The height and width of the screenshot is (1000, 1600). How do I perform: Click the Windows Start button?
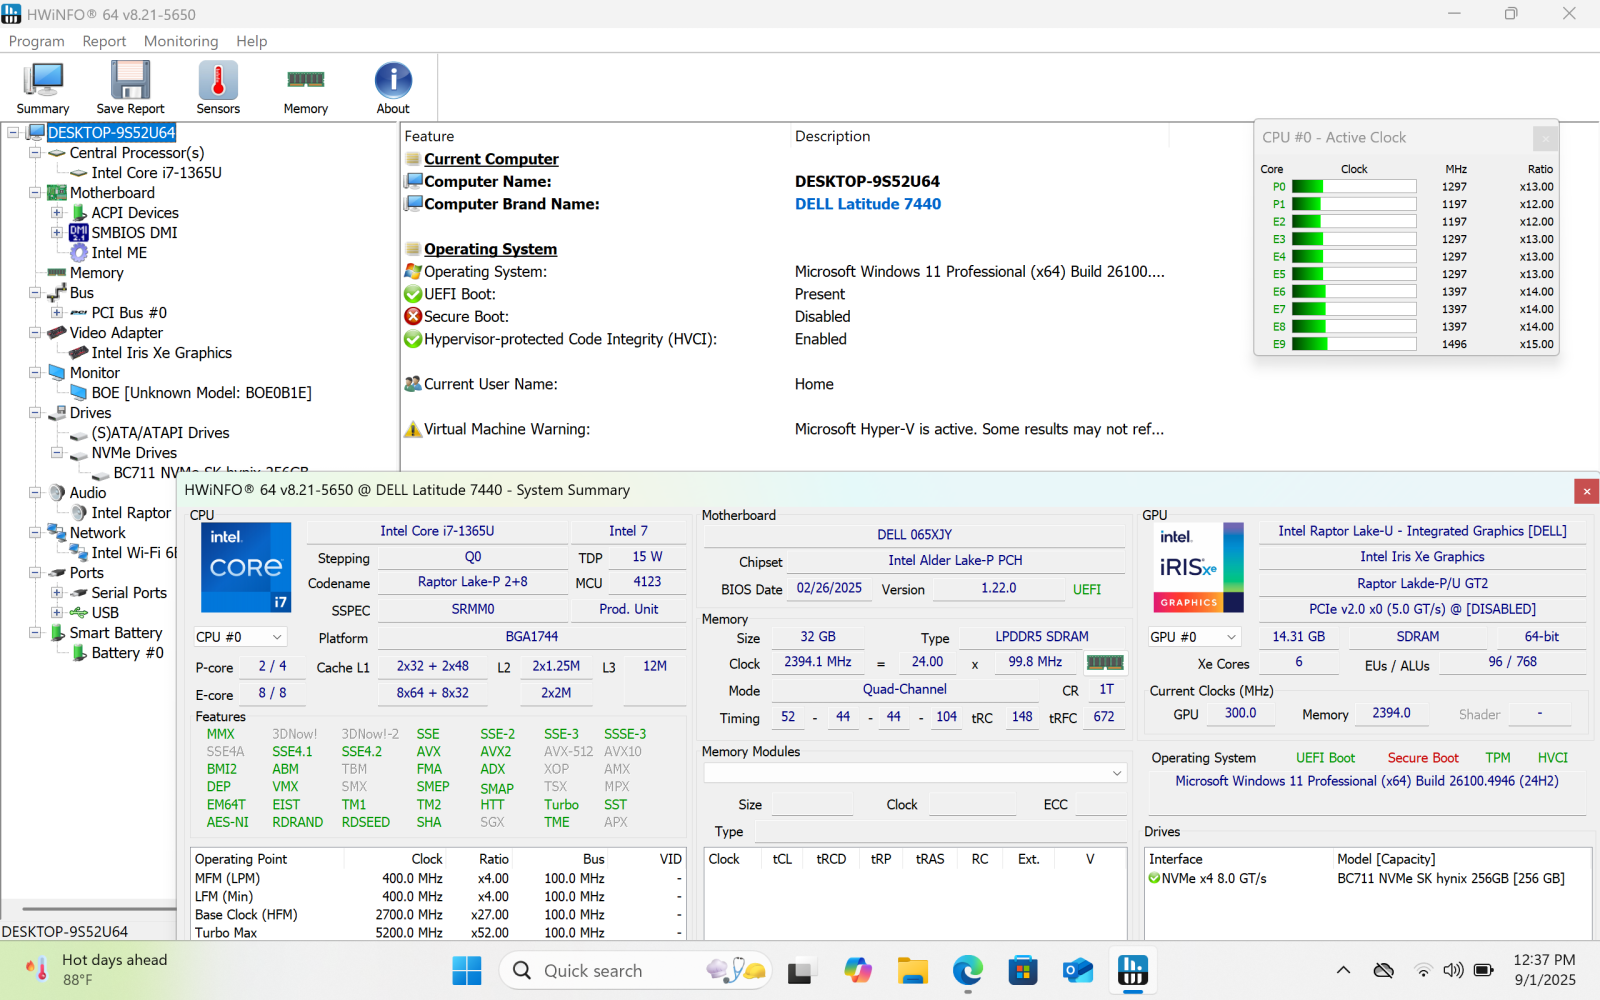(x=467, y=970)
